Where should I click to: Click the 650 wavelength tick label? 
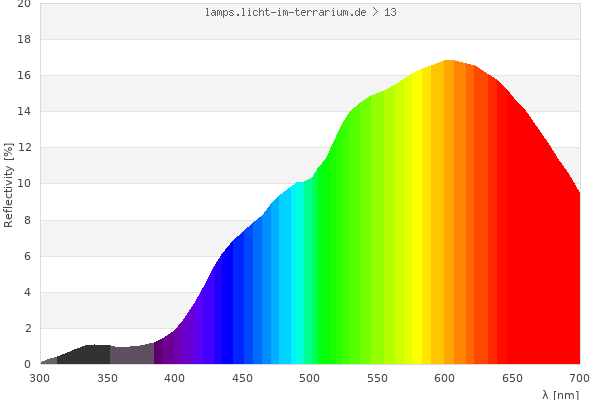point(512,378)
